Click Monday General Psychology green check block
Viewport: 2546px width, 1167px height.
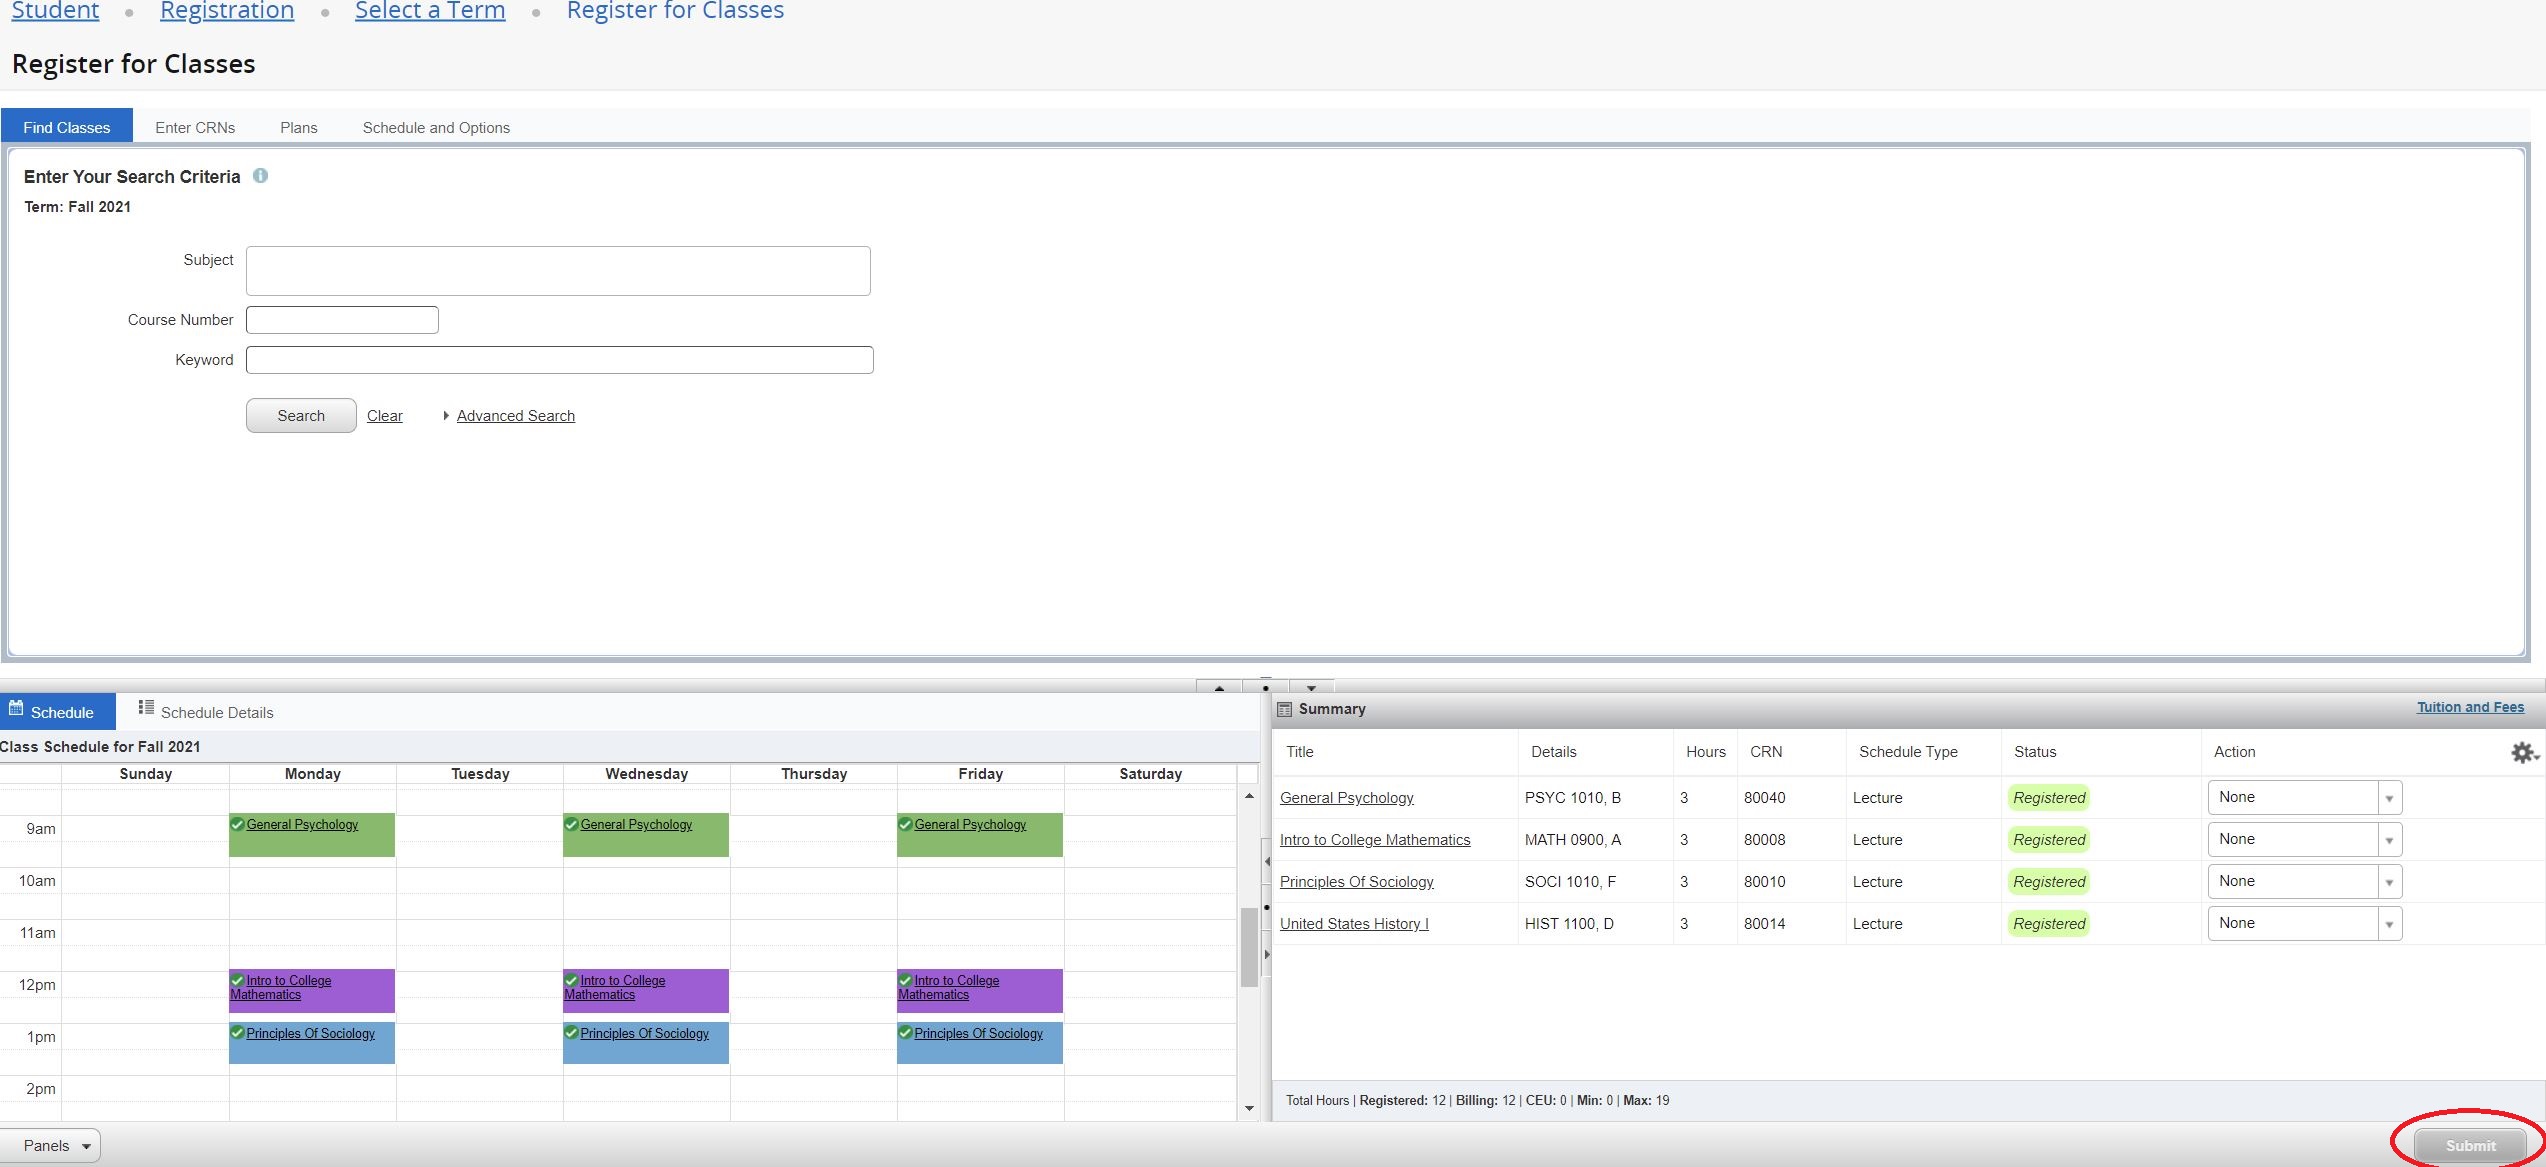pos(311,835)
